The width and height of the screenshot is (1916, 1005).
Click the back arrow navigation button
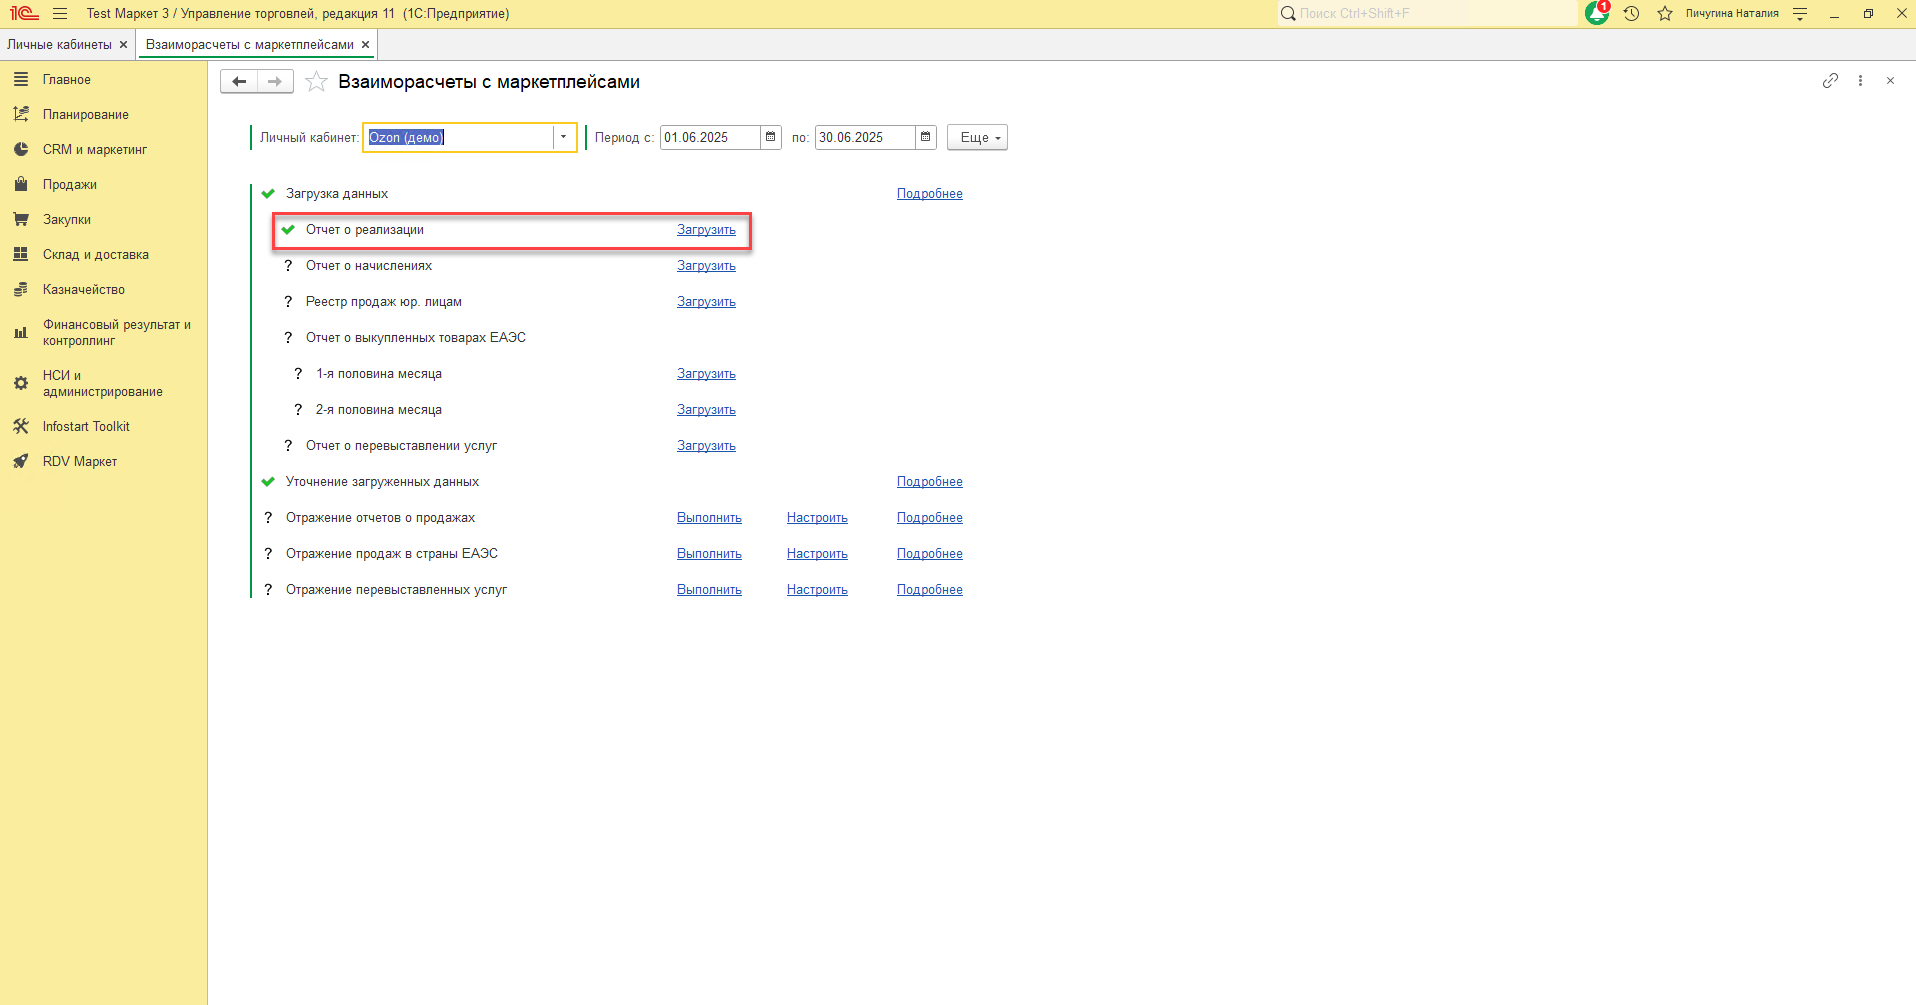(x=239, y=82)
